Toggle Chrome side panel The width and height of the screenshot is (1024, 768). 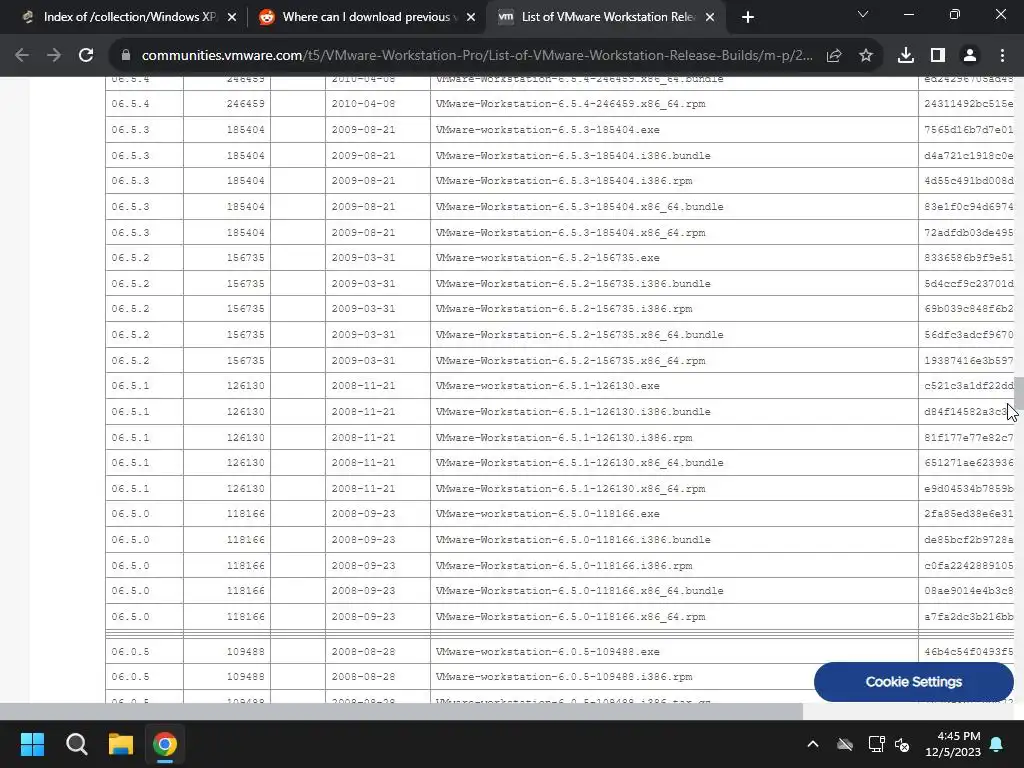pyautogui.click(x=938, y=56)
